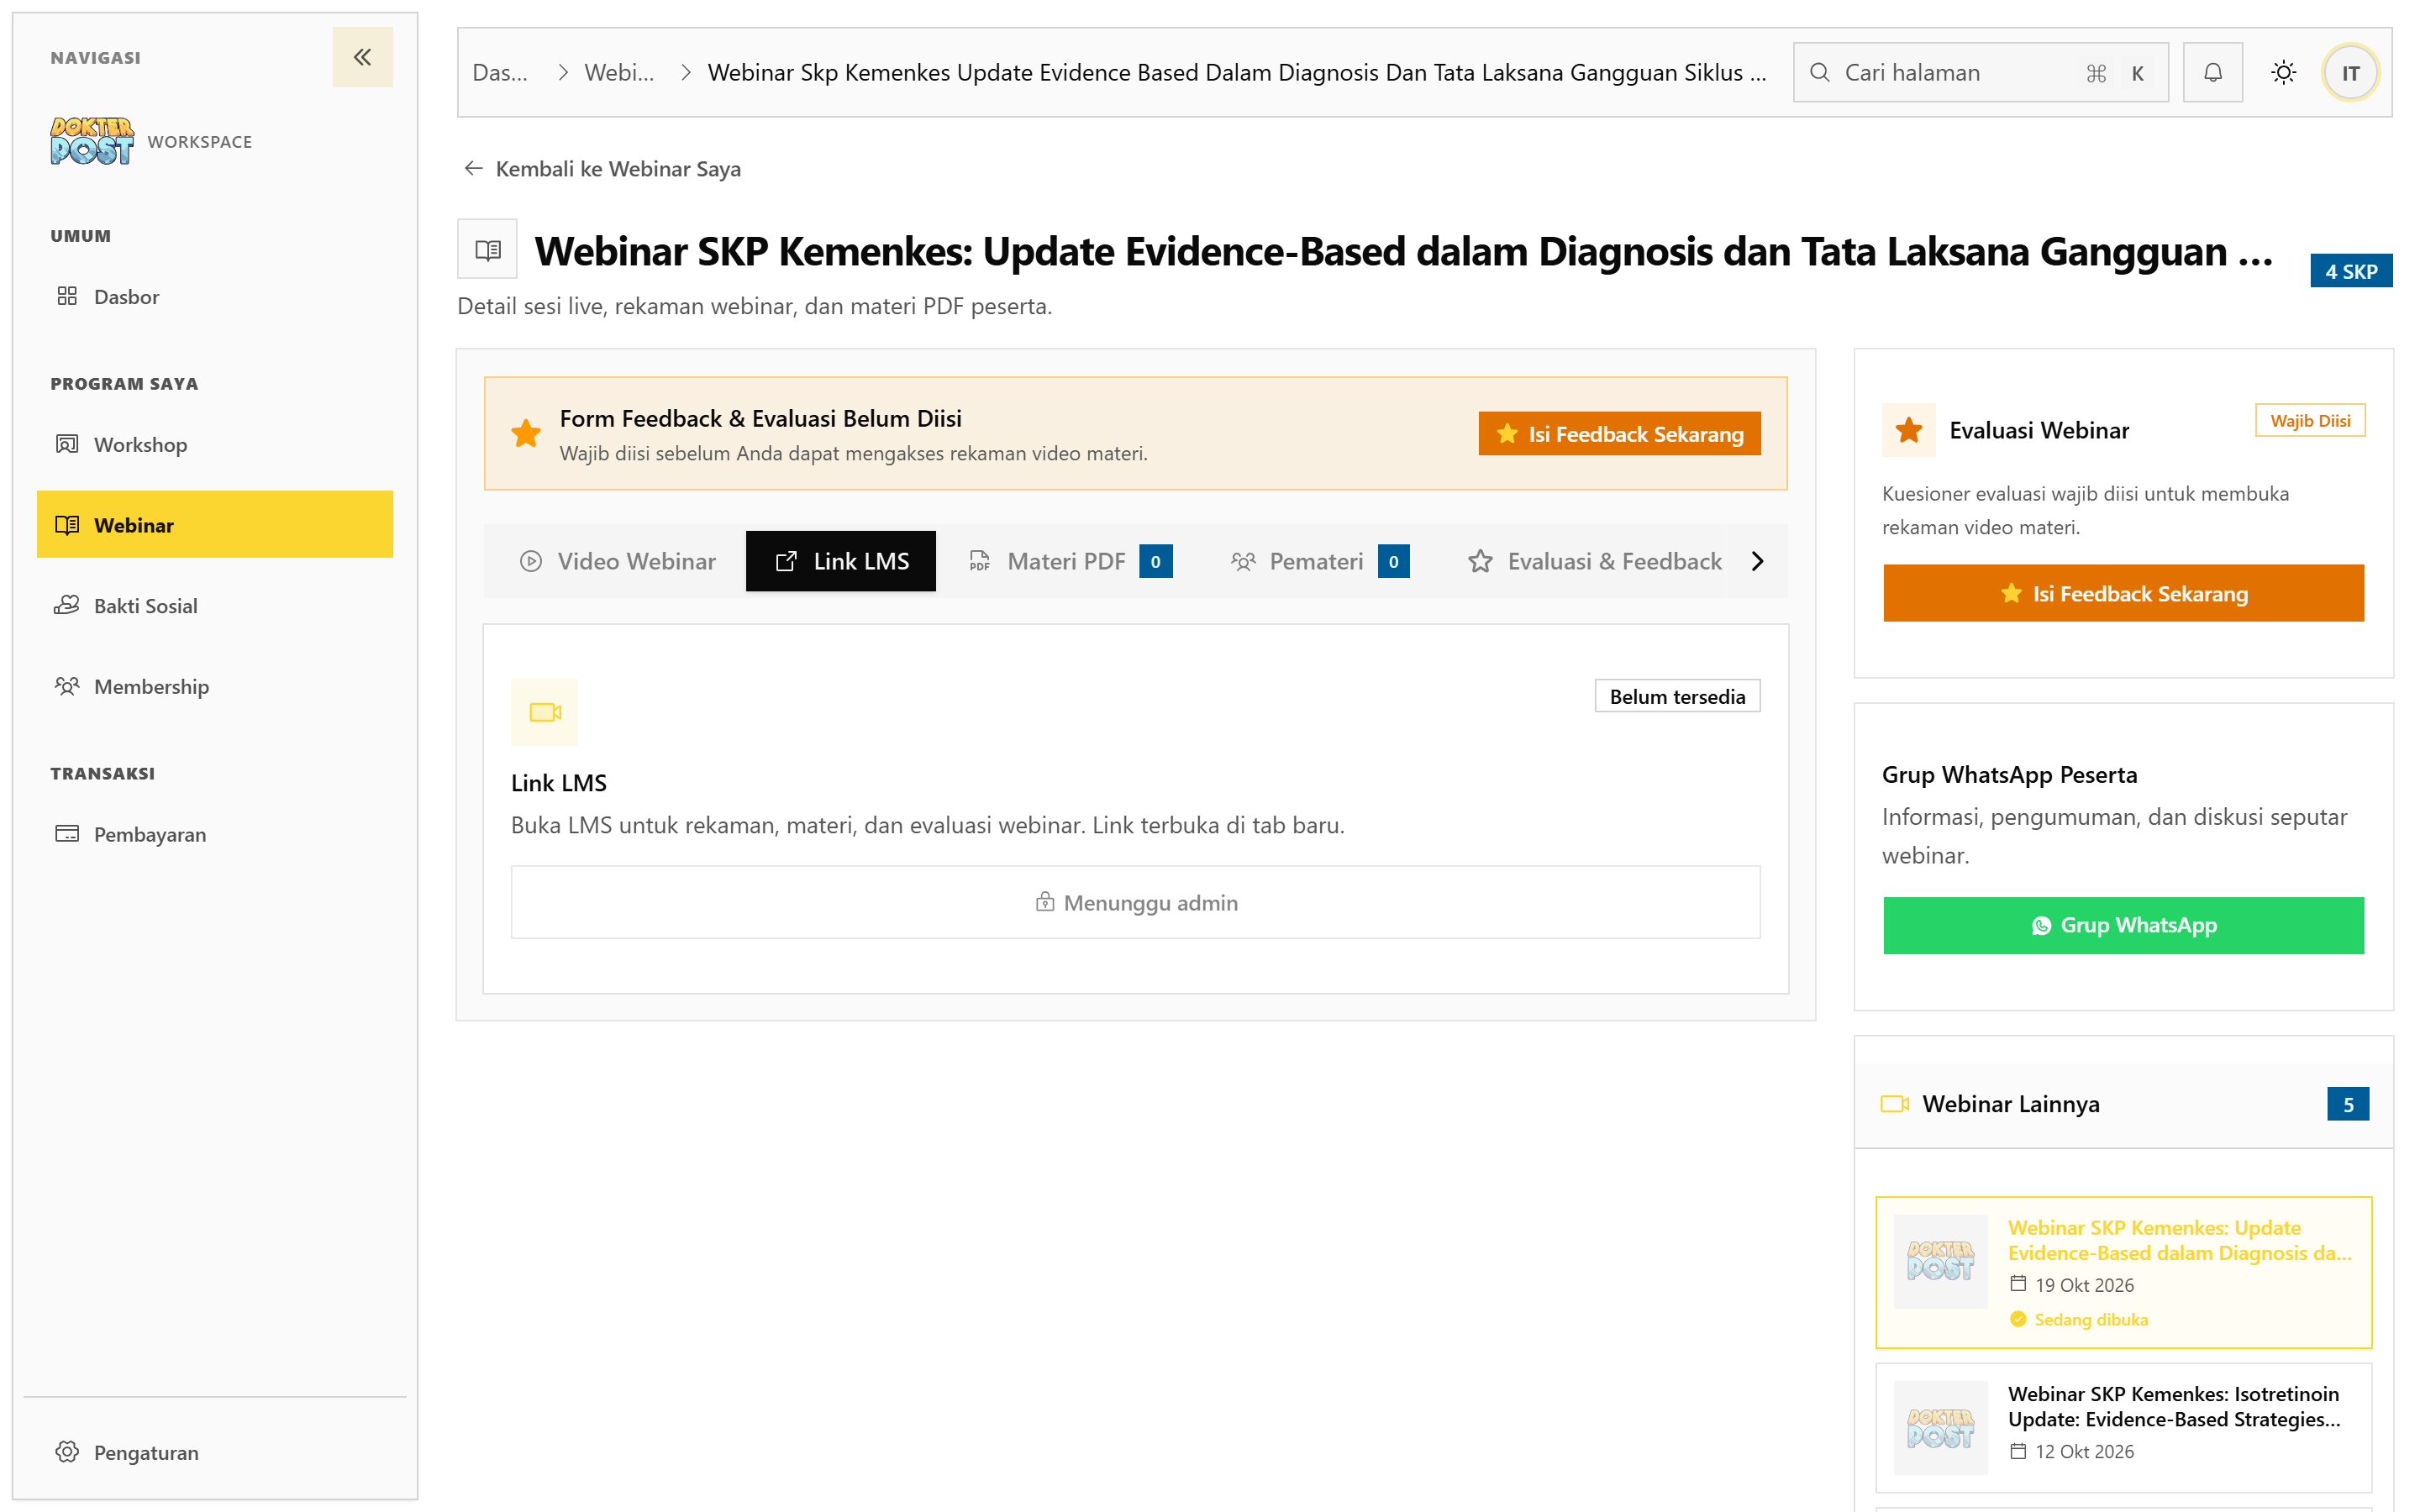
Task: Click the Dokter Post workspace logo
Action: tap(91, 141)
